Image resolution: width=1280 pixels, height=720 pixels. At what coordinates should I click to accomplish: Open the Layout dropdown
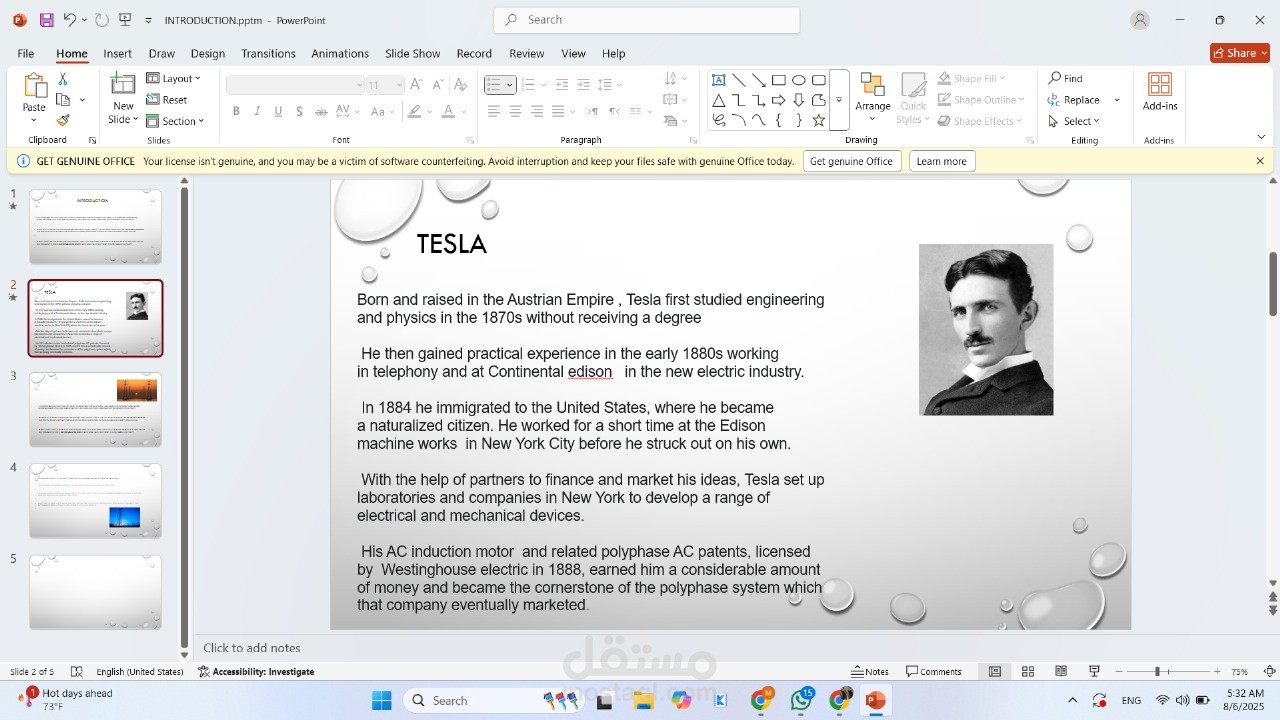click(x=174, y=78)
